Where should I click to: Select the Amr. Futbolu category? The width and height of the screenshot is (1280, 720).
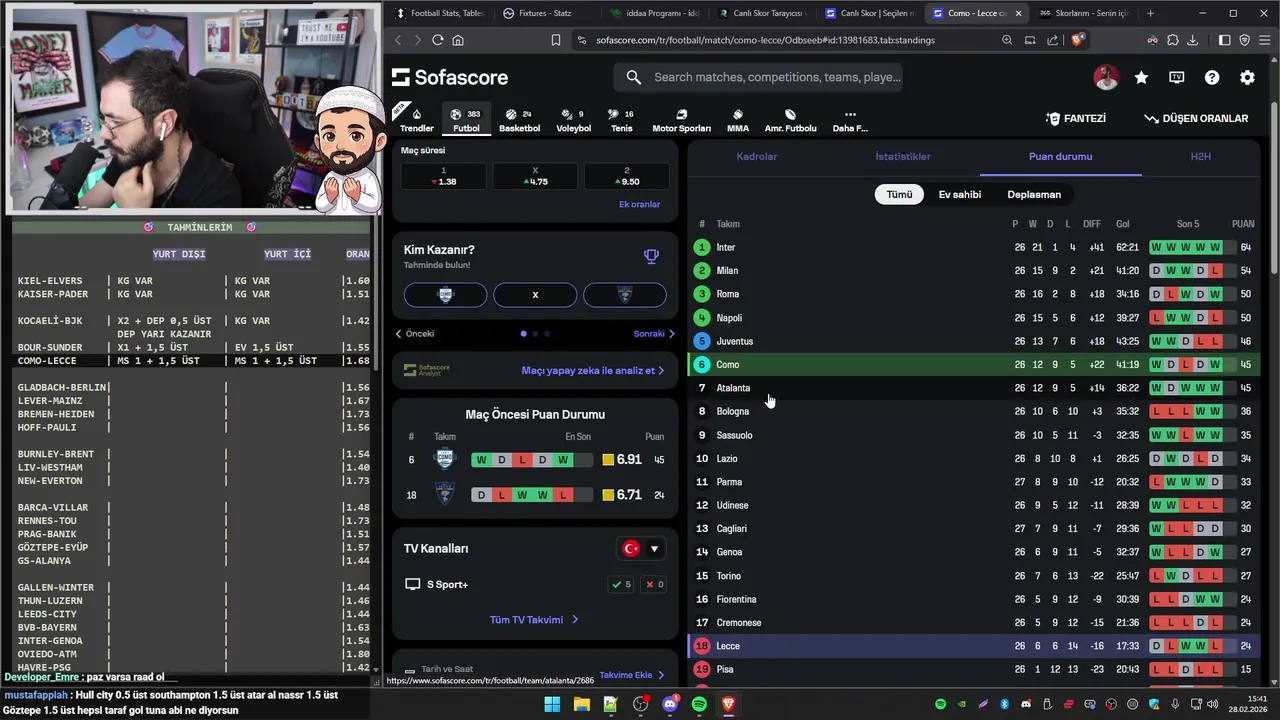(x=790, y=120)
